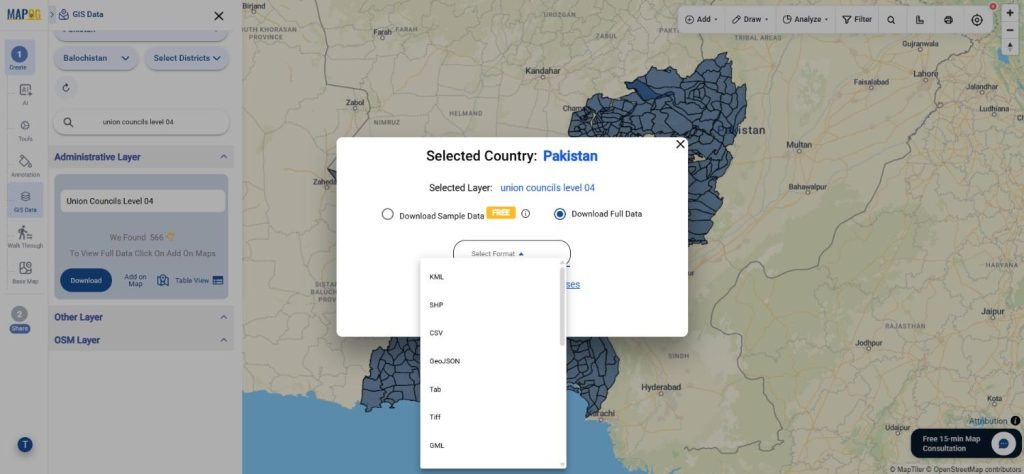
Task: Click the locate target icon in toolbar
Action: pos(977,20)
